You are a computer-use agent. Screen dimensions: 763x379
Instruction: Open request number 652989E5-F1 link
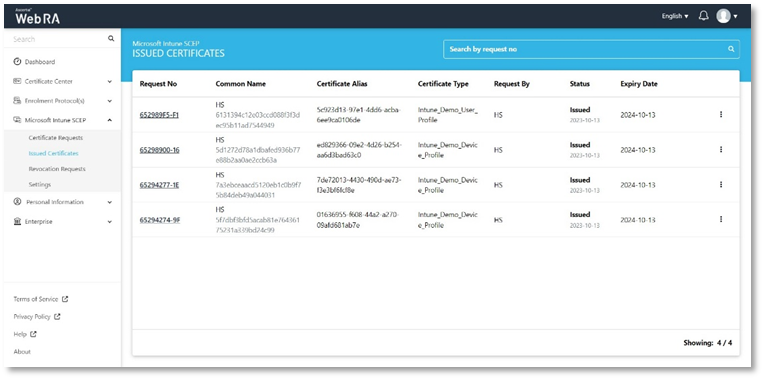click(159, 115)
